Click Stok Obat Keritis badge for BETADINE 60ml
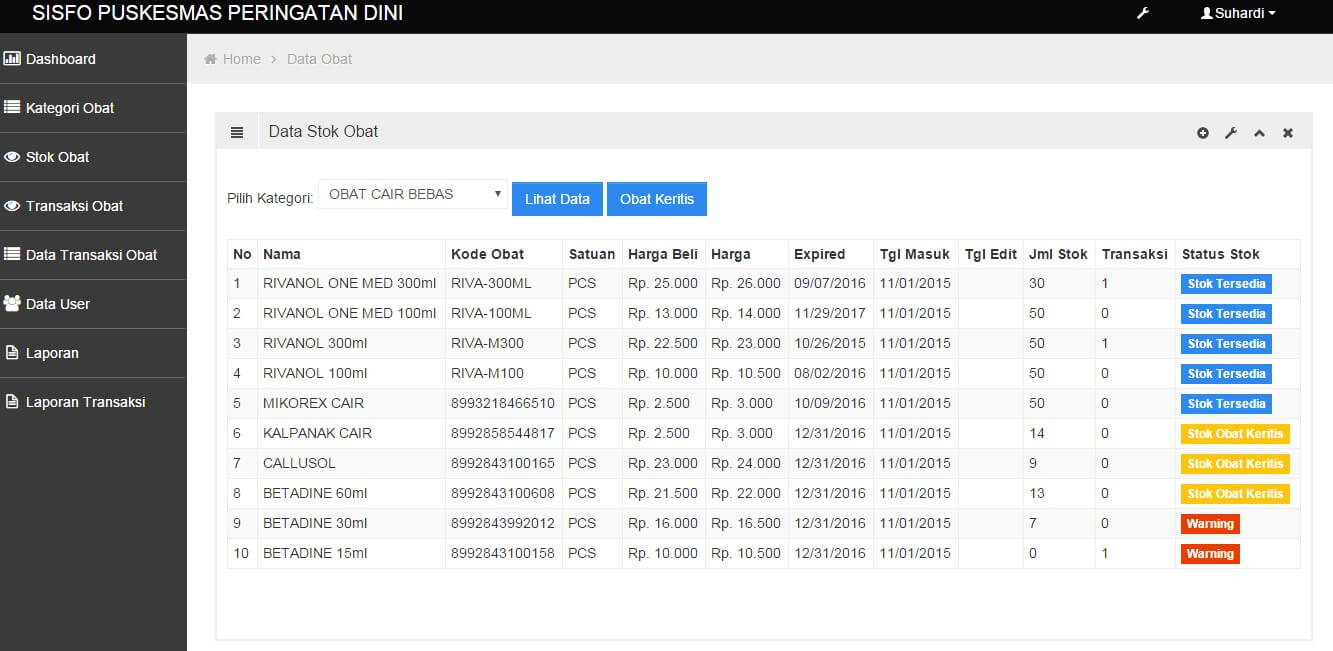The image size is (1333, 651). coord(1236,494)
